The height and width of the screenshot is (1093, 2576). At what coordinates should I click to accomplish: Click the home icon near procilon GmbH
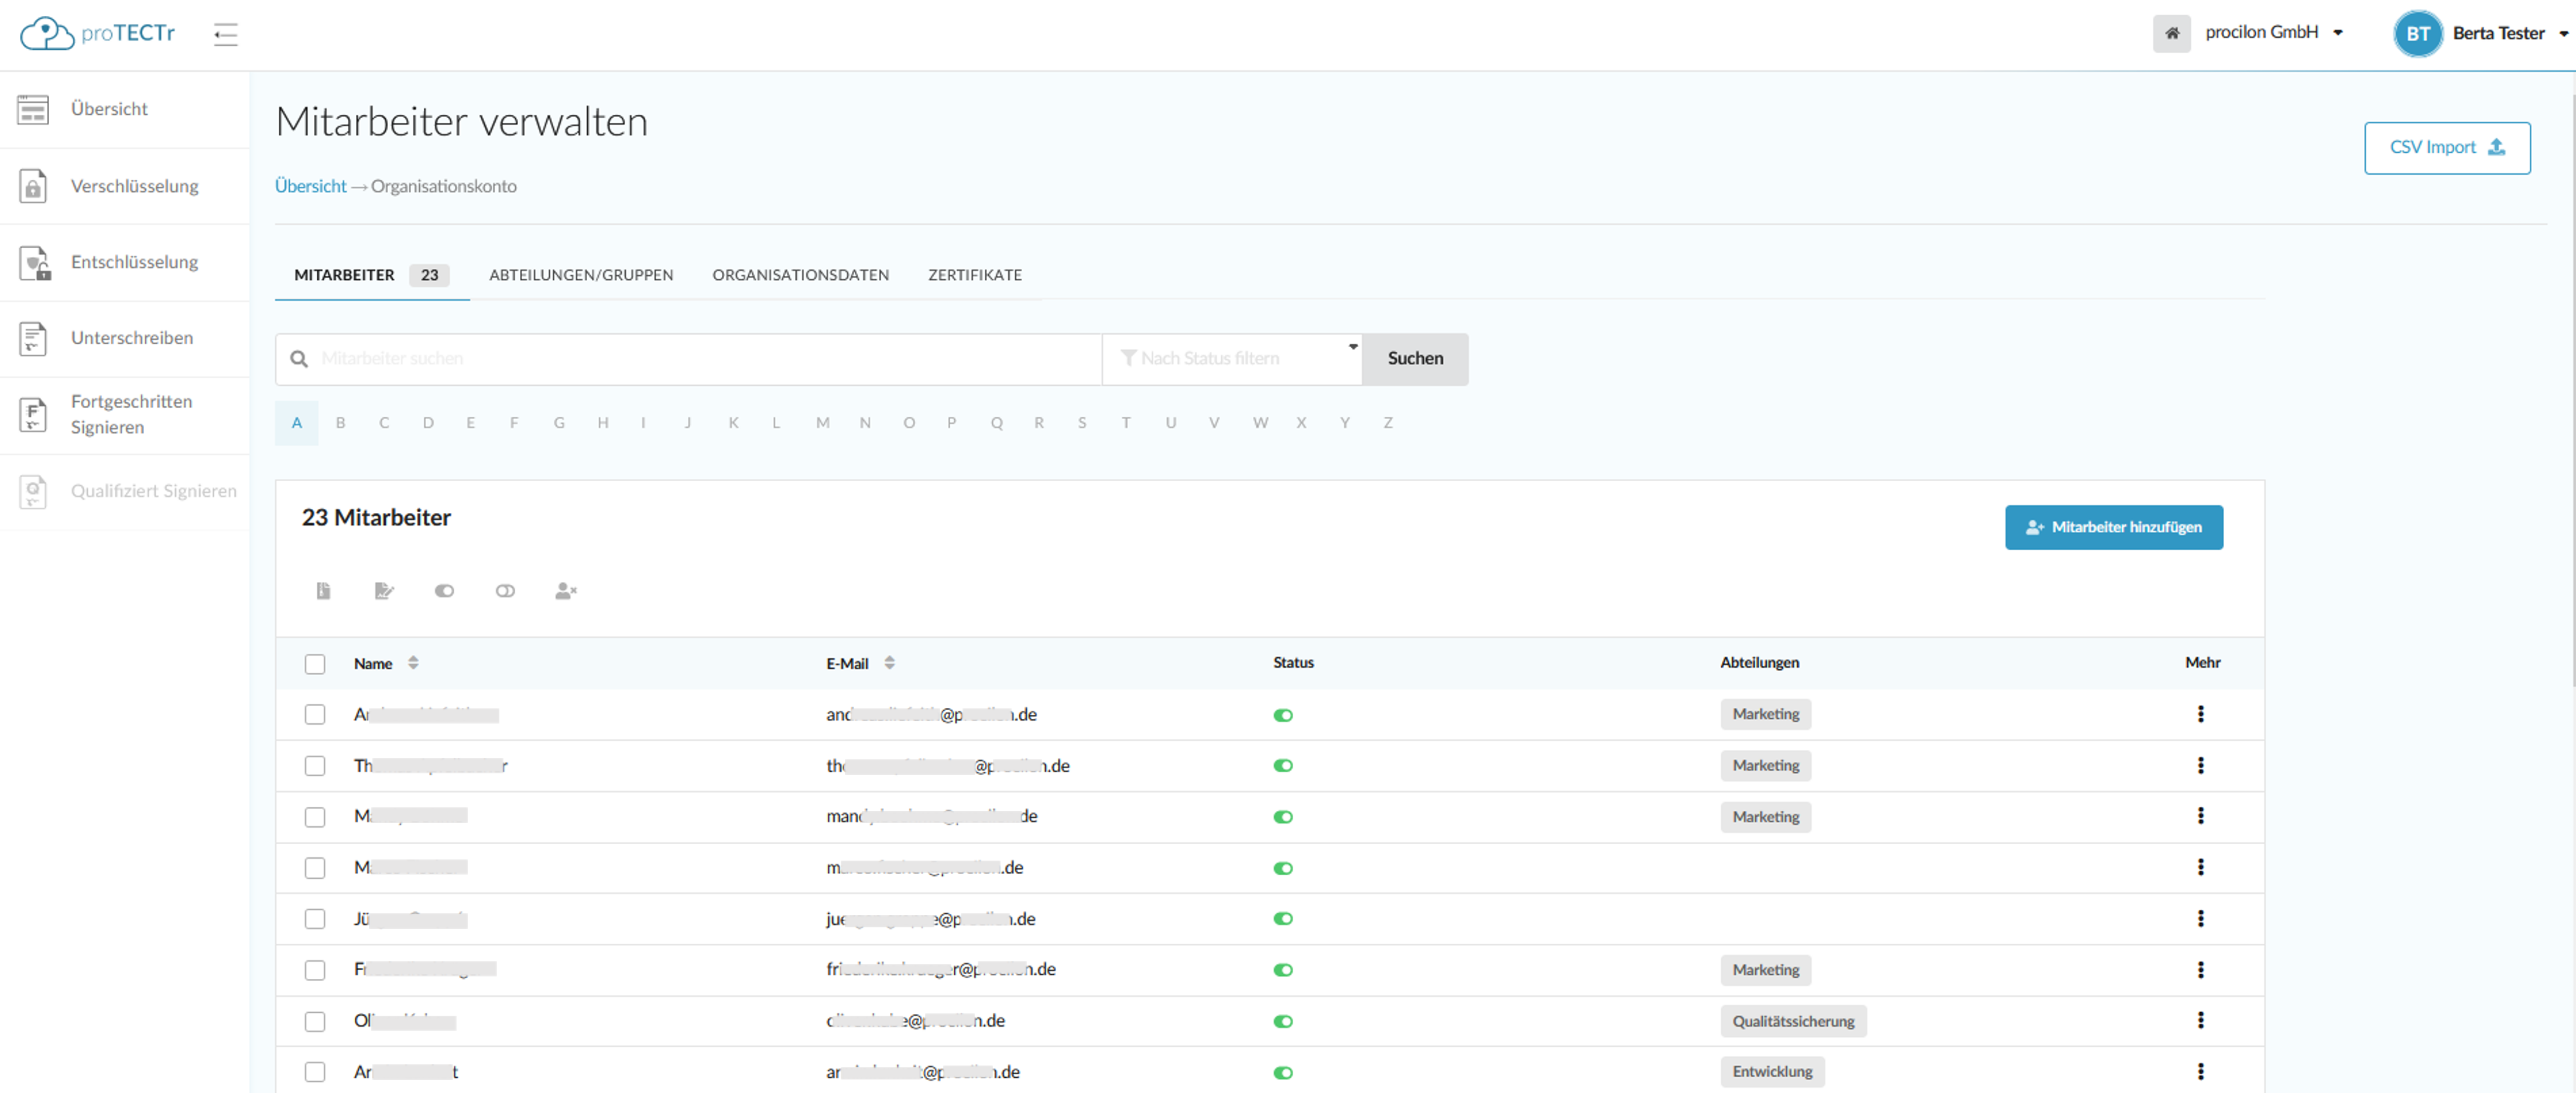coord(2171,33)
